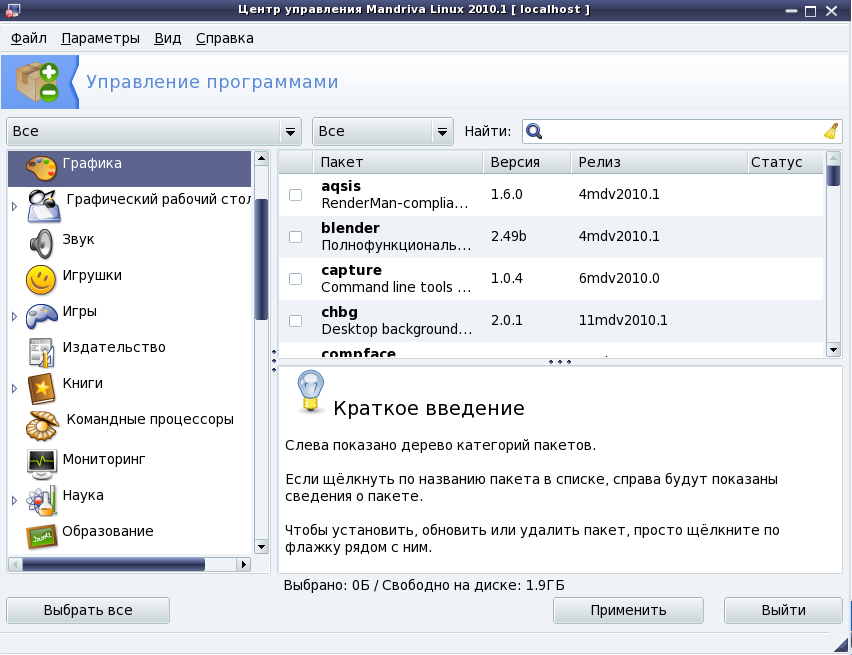This screenshot has width=852, height=655.
Task: Click the Игрушки smiley icon
Action: [x=41, y=279]
